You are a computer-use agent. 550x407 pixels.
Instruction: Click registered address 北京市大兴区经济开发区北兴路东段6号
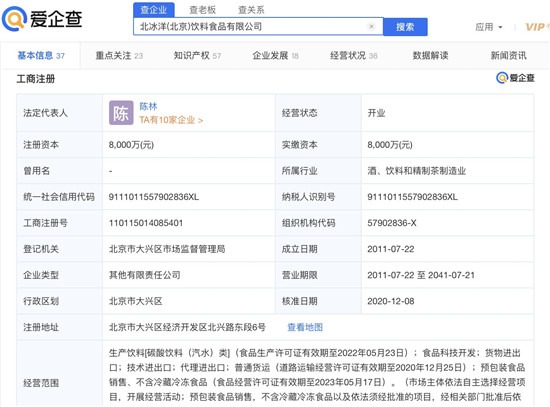(187, 327)
